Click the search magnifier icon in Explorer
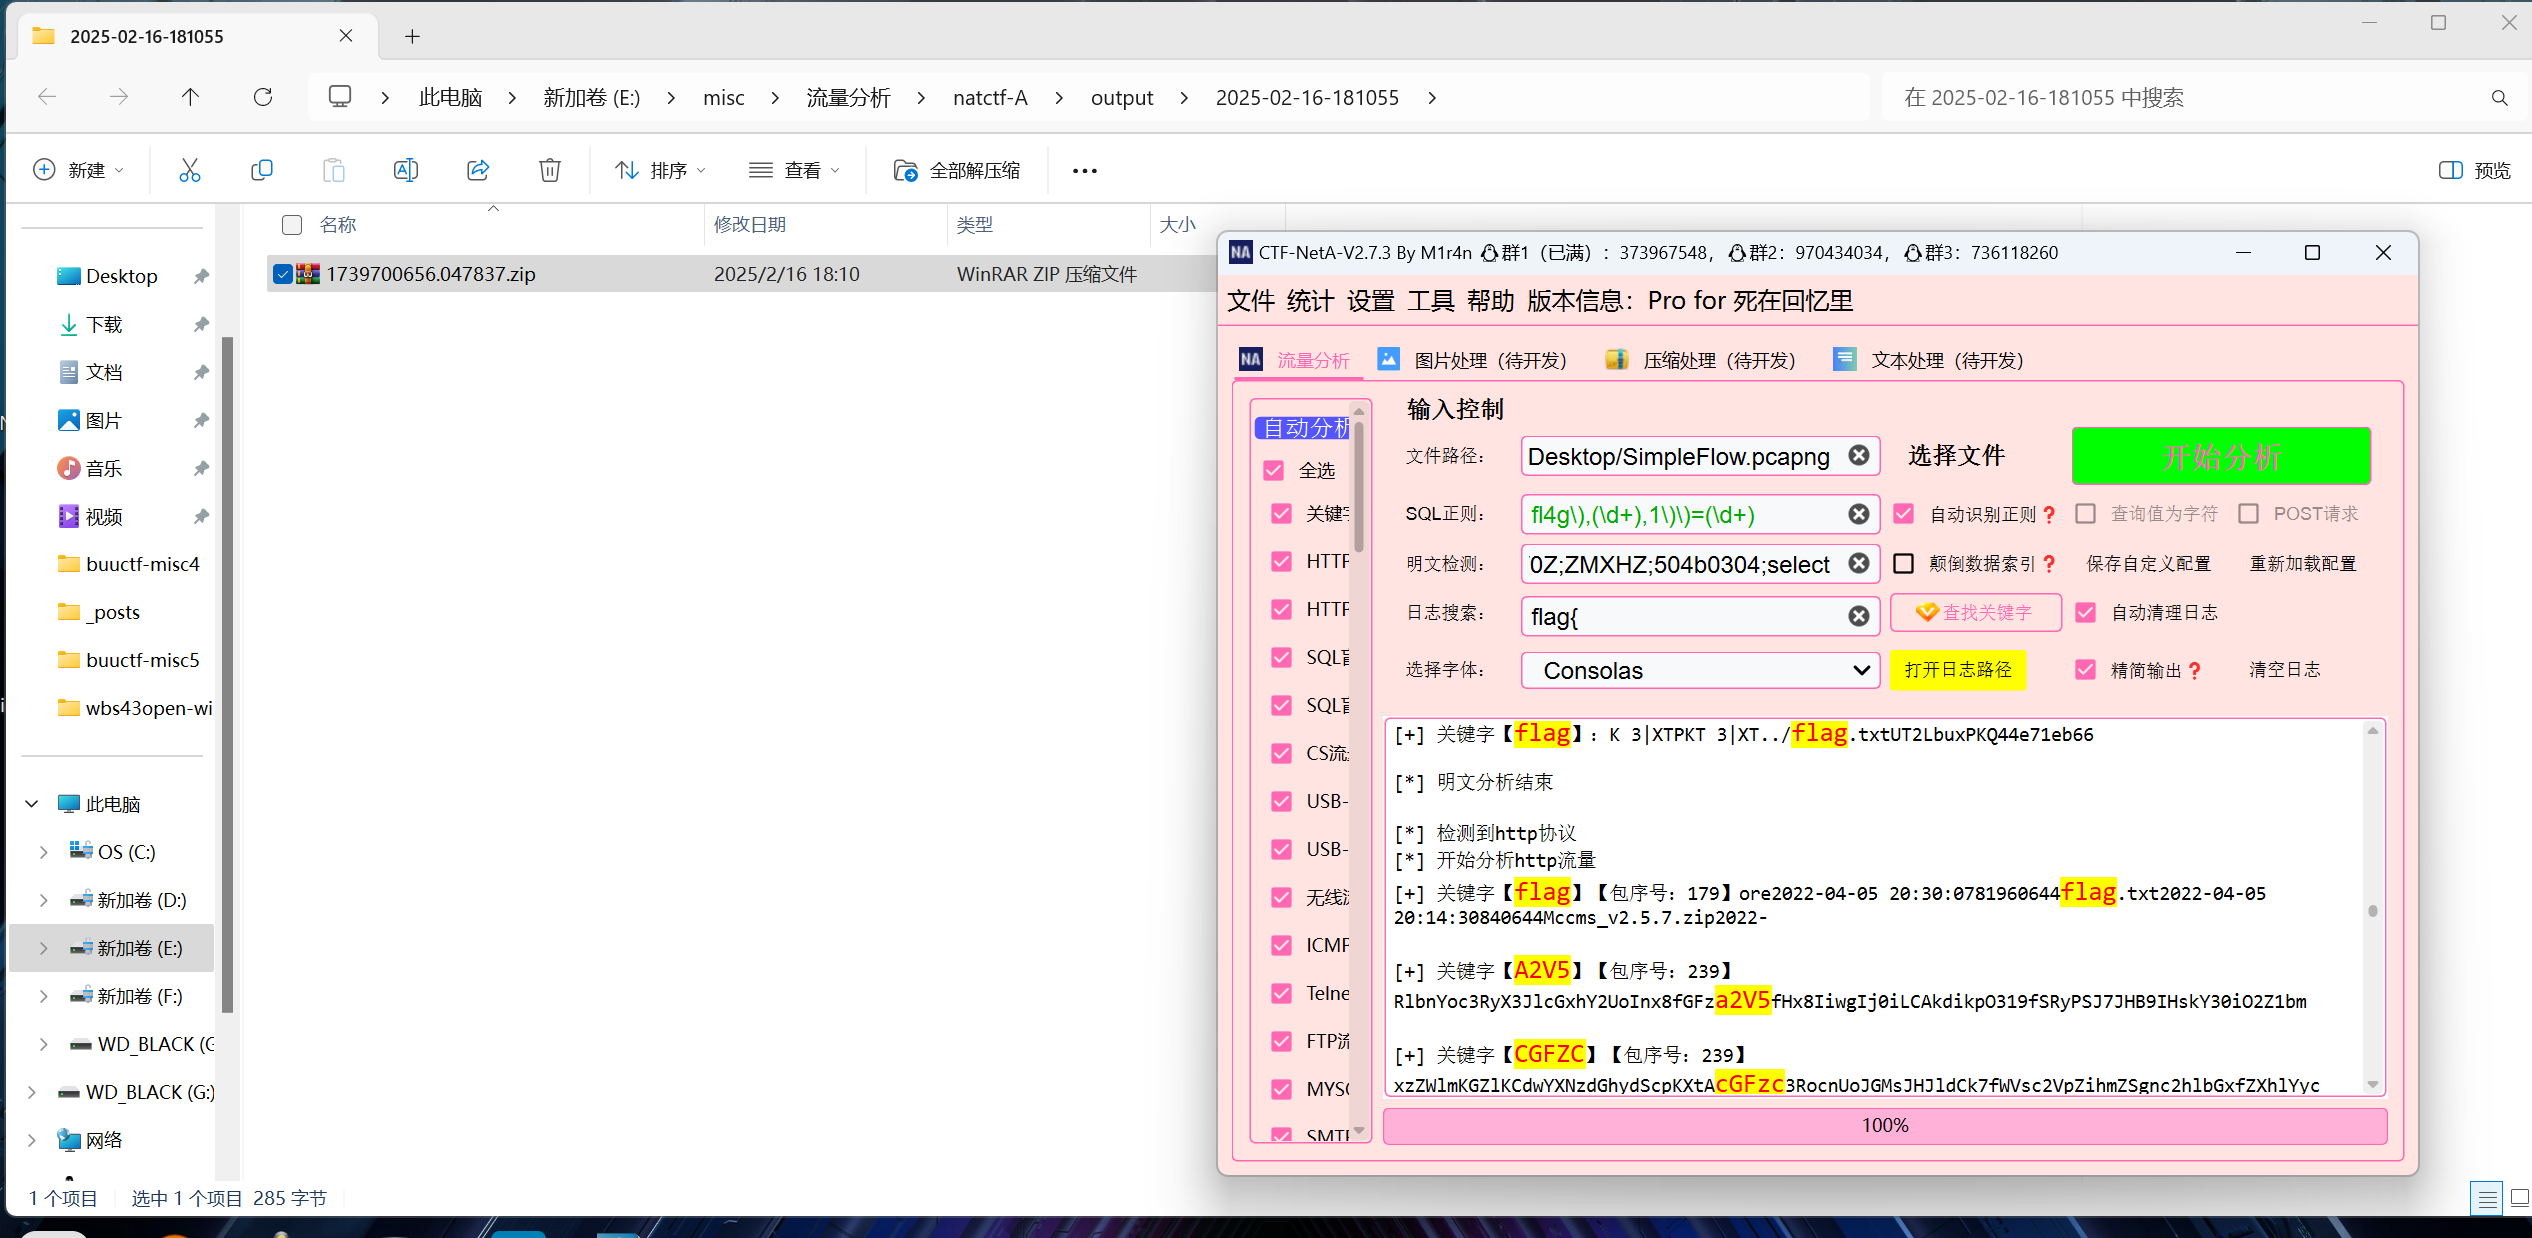 point(2499,98)
